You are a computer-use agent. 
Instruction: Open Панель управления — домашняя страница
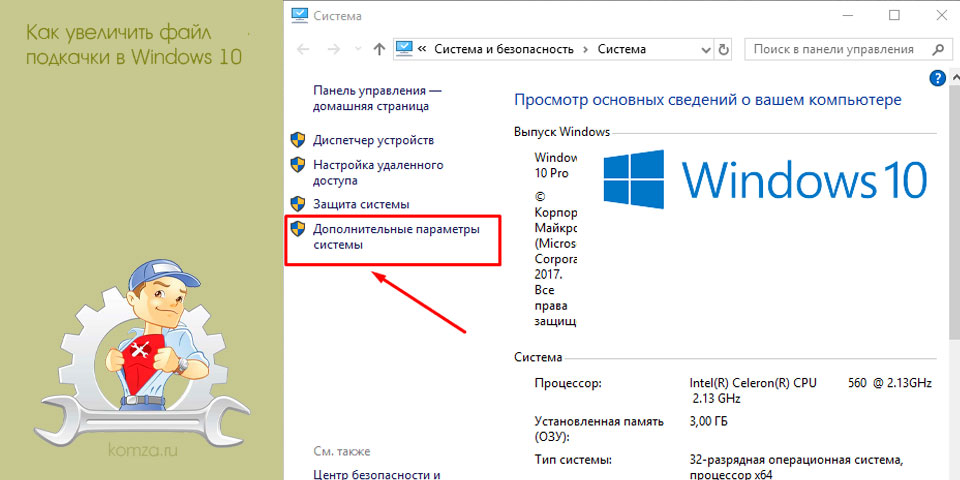click(x=377, y=99)
